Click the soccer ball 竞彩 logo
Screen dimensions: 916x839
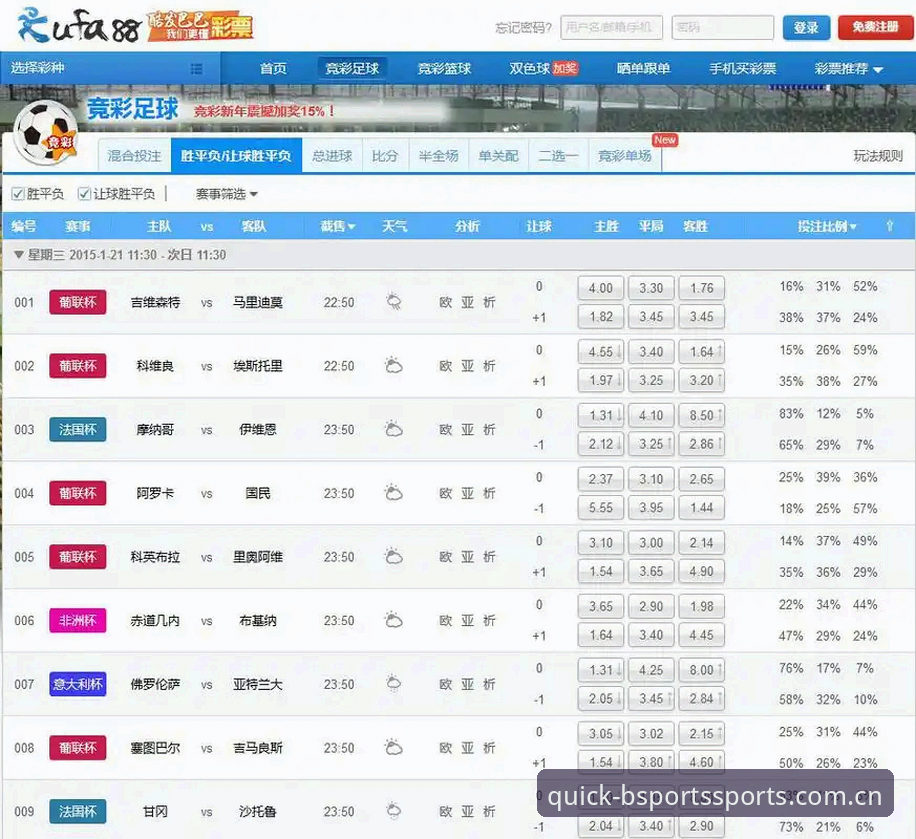(x=45, y=133)
